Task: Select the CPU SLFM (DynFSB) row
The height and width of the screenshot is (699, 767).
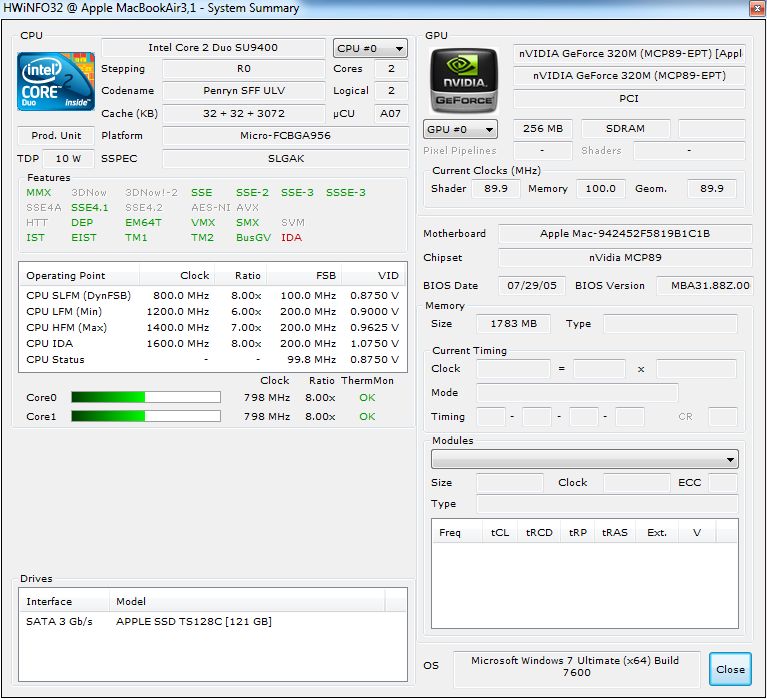Action: pos(212,295)
